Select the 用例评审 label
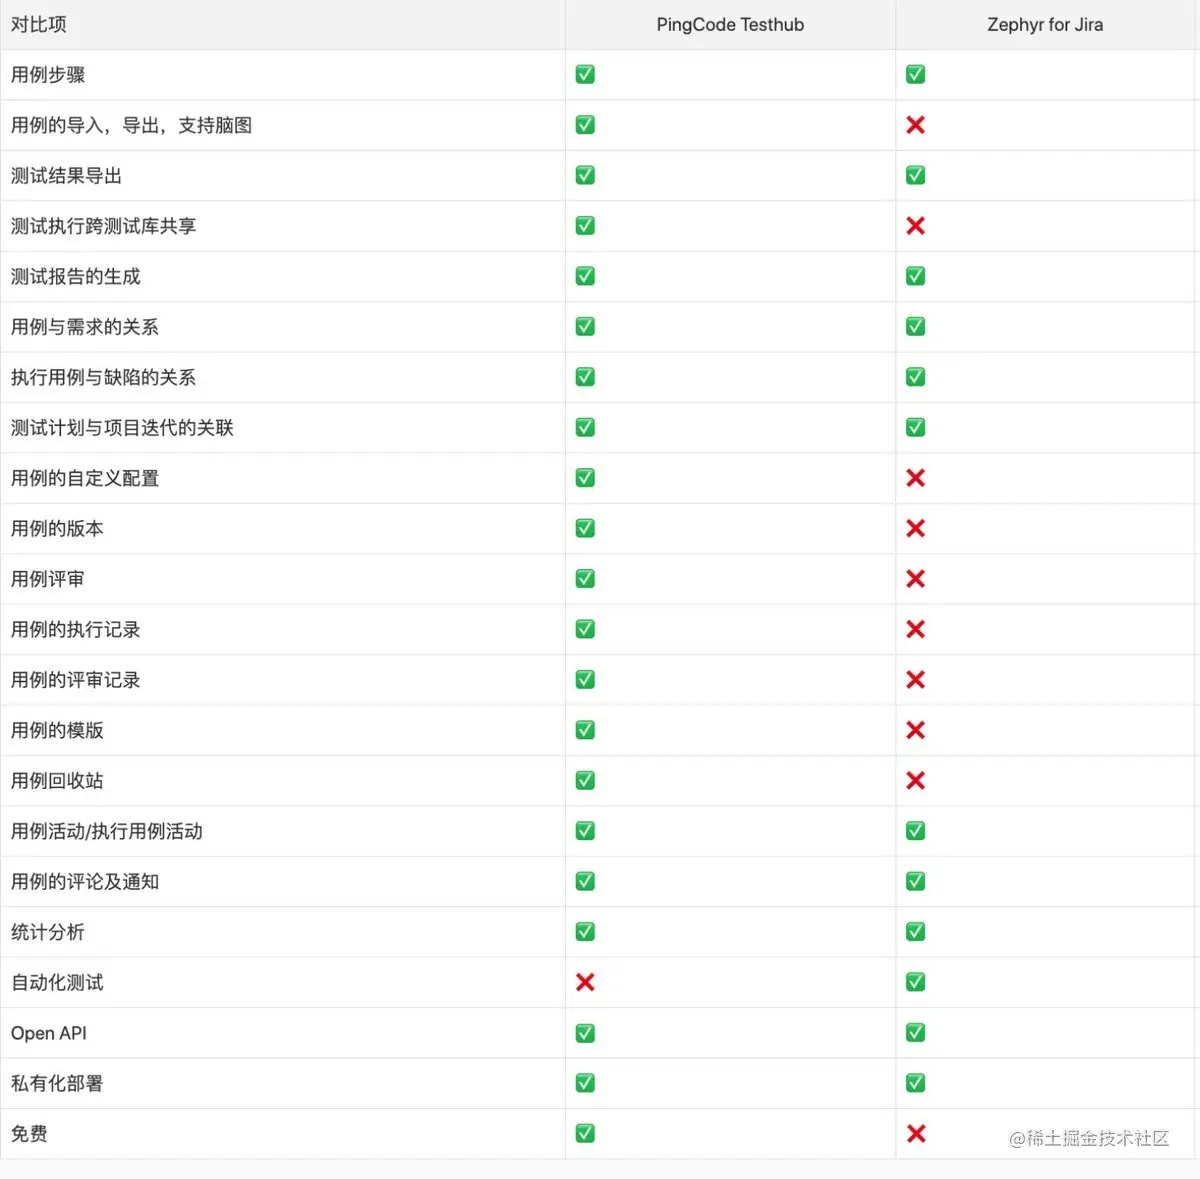Image resolution: width=1200 pixels, height=1179 pixels. click(x=48, y=579)
